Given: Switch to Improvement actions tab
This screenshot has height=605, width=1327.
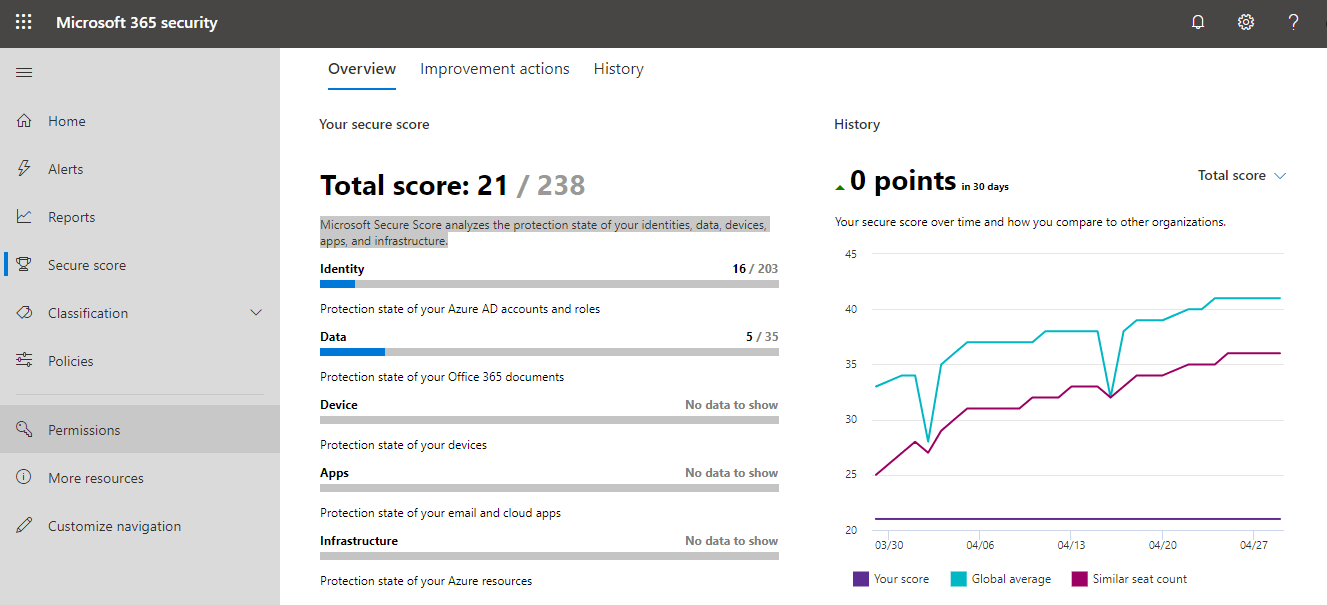Looking at the screenshot, I should [495, 69].
